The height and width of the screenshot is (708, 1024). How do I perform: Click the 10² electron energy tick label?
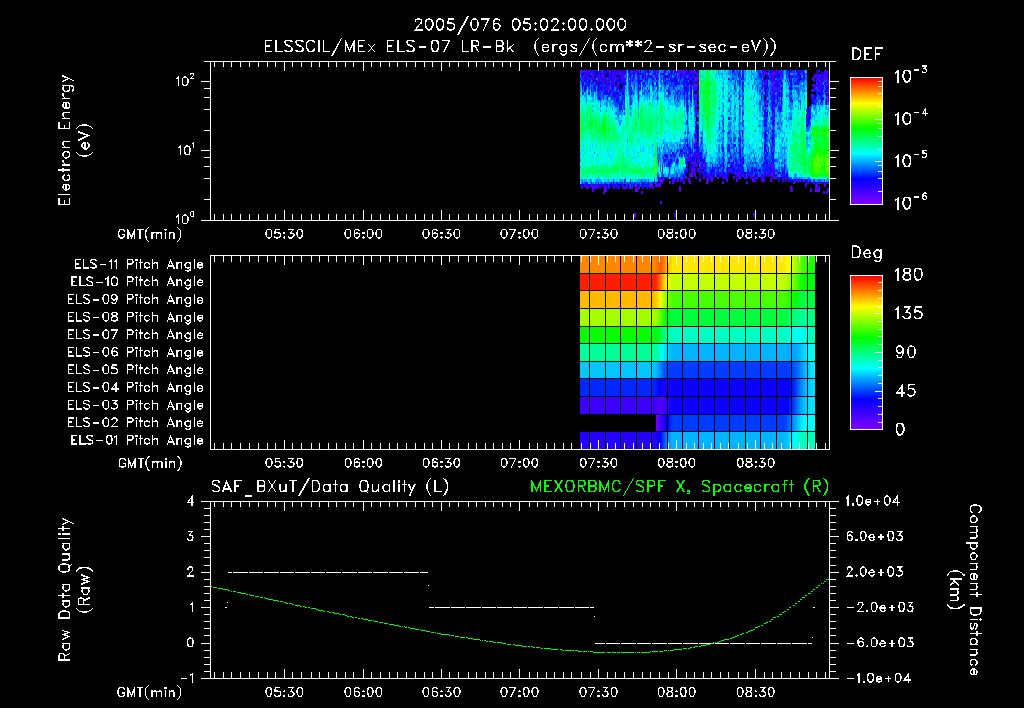[185, 82]
